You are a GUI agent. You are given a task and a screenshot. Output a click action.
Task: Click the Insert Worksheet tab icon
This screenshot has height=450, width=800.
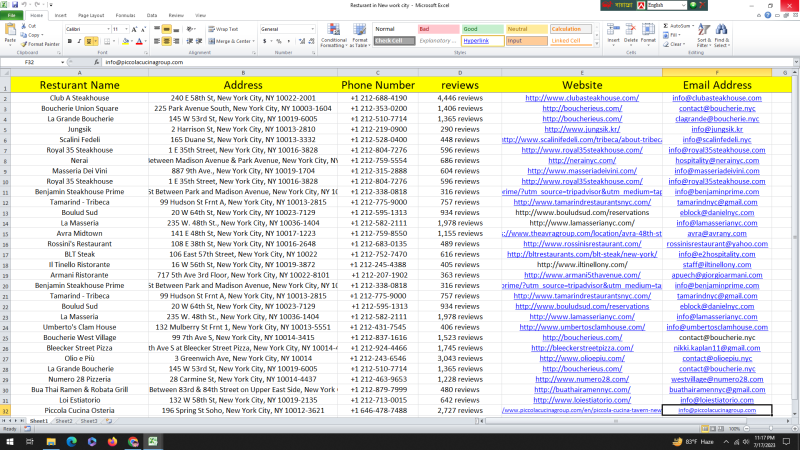(109, 421)
